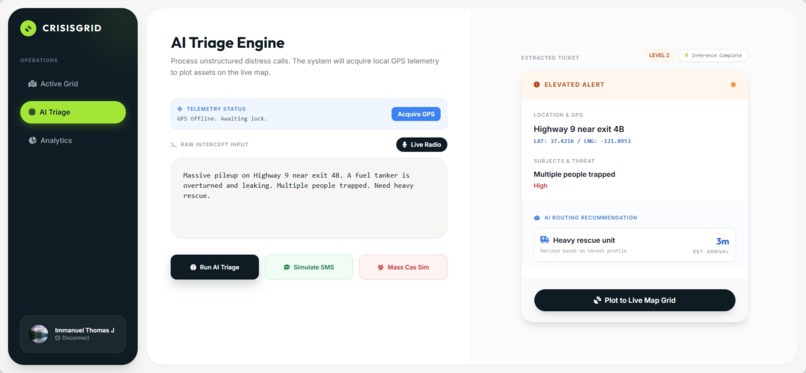Viewport: 806px width, 373px height.
Task: Click the Heavy rescue unit recommendation card
Action: 634,245
